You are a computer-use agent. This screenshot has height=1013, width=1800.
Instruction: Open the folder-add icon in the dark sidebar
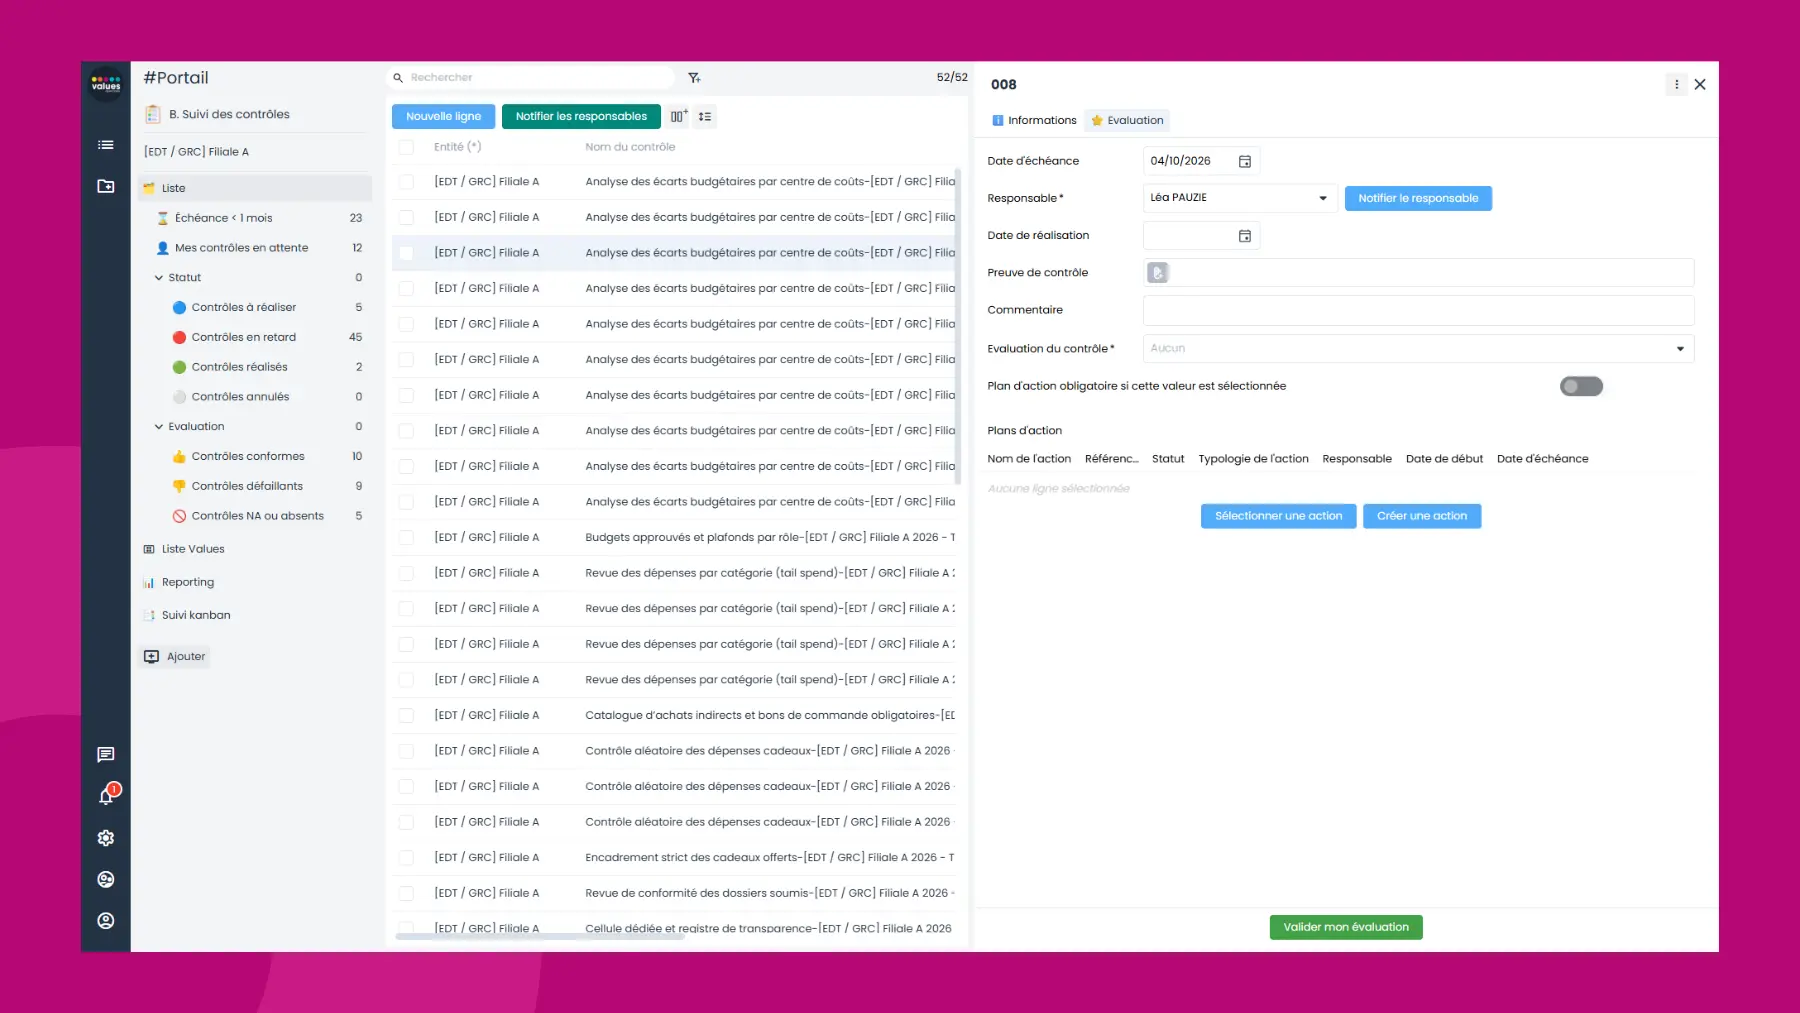(105, 187)
